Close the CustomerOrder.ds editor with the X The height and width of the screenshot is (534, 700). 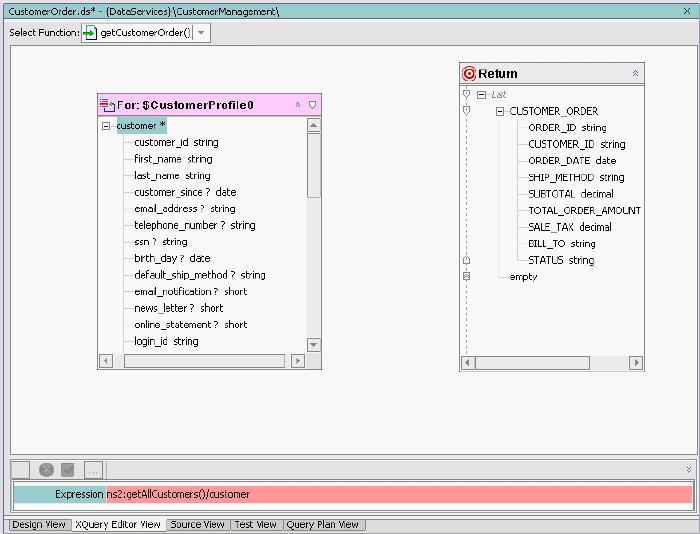(x=687, y=11)
